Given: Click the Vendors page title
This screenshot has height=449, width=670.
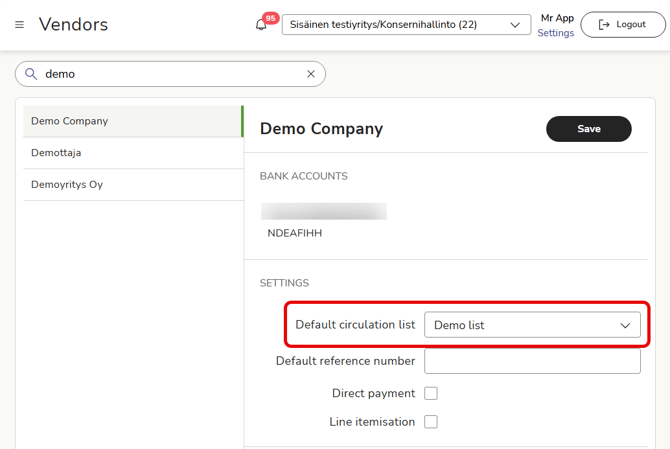Looking at the screenshot, I should tap(73, 24).
